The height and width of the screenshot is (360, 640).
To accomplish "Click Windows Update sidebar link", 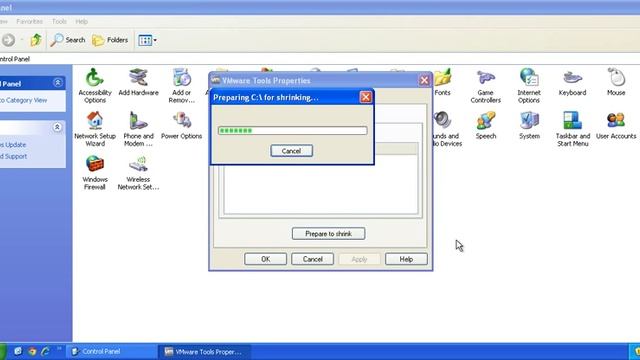I will [13, 145].
